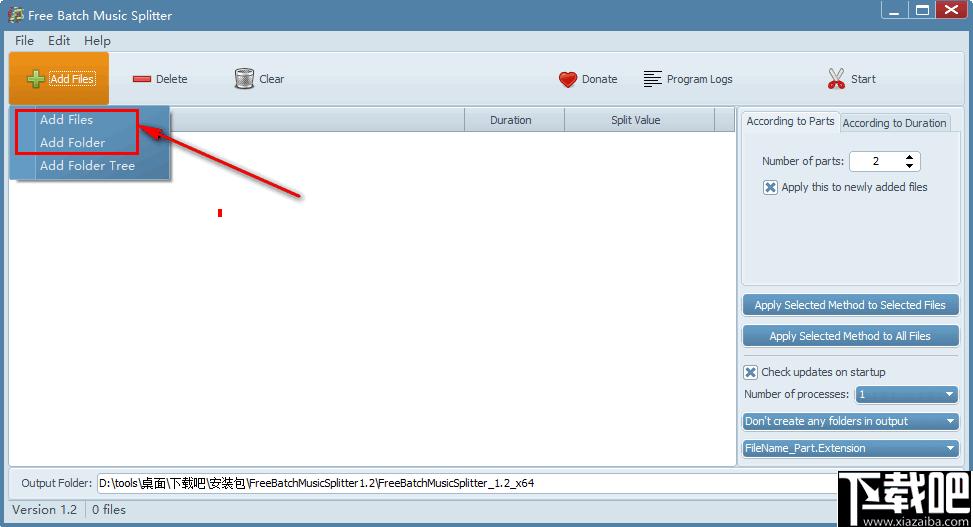
Task: Open Program Logs via its list icon
Action: (x=653, y=79)
